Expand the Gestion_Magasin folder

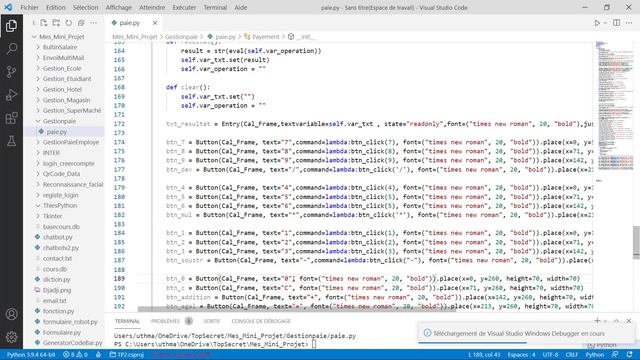click(x=67, y=100)
